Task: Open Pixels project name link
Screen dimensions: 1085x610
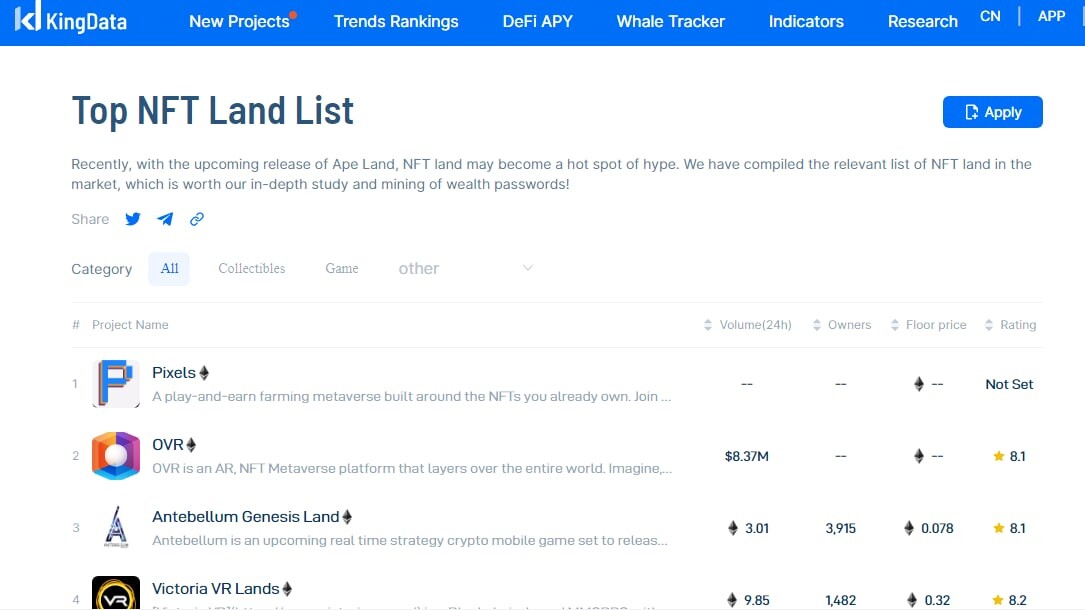Action: click(174, 373)
